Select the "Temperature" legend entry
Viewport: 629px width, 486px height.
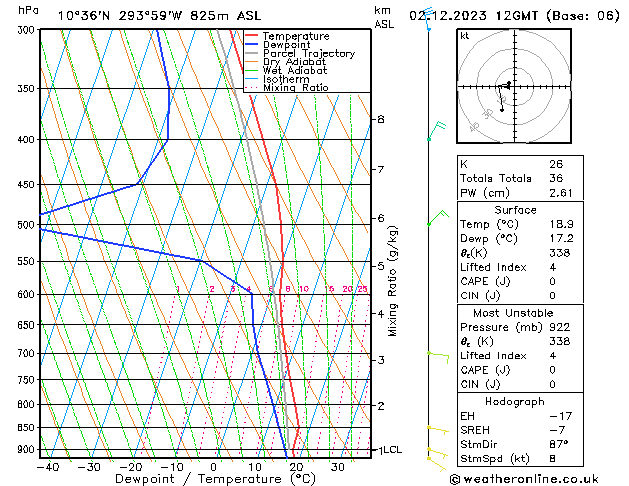(x=296, y=36)
